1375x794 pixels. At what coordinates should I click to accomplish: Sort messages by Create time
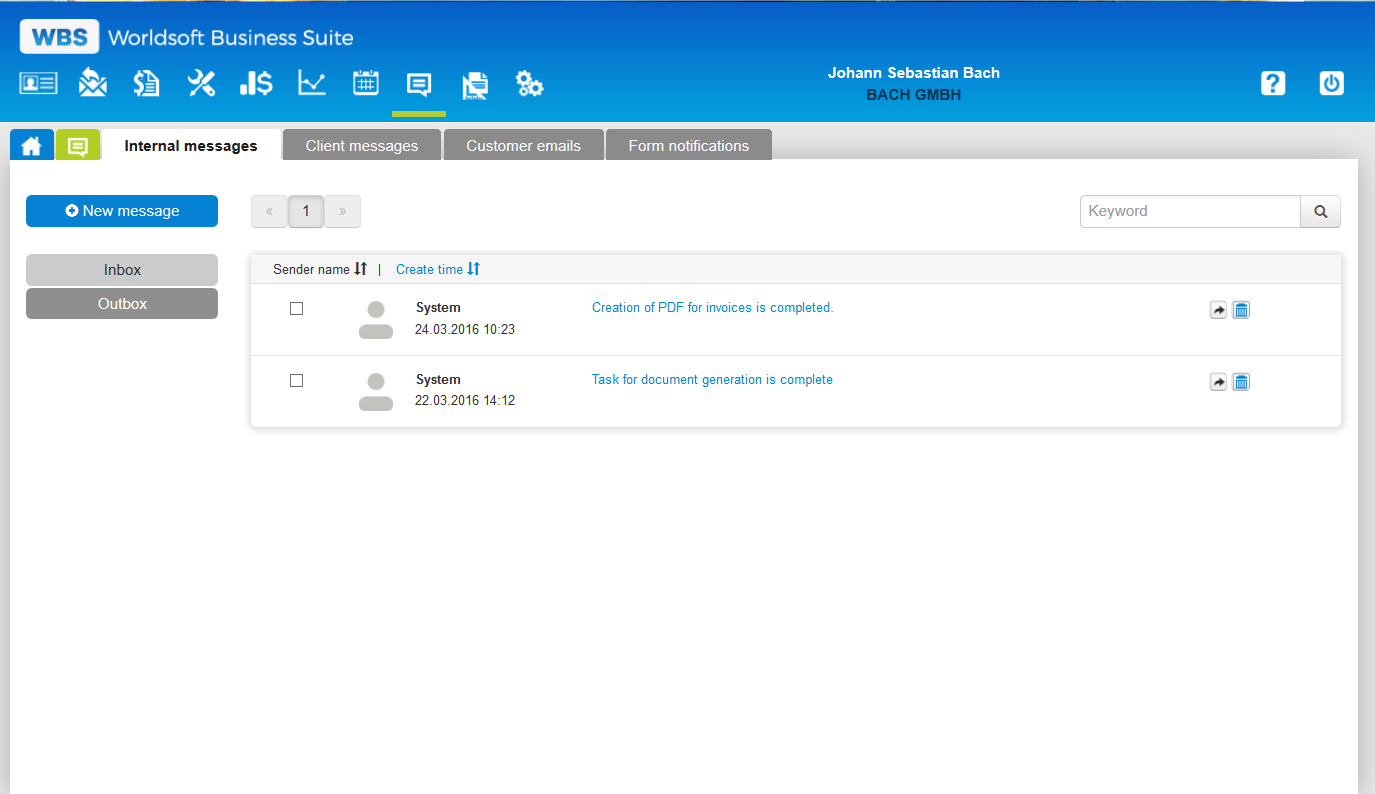[438, 269]
